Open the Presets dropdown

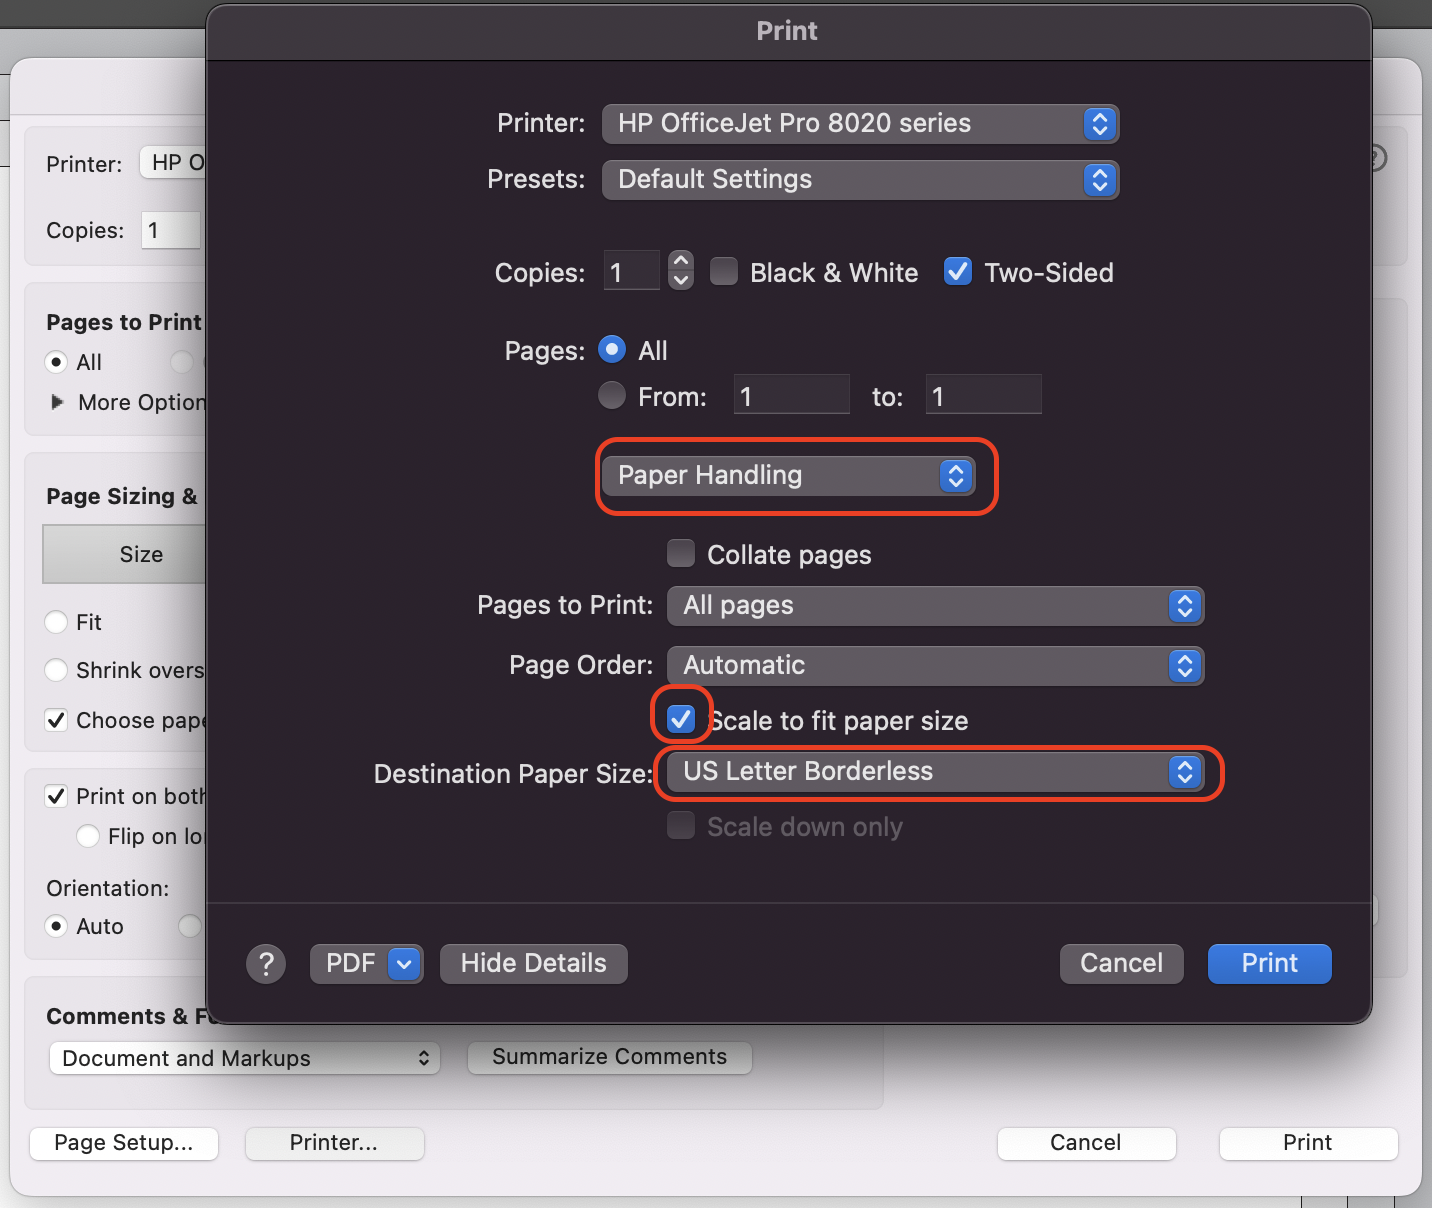[x=860, y=180]
